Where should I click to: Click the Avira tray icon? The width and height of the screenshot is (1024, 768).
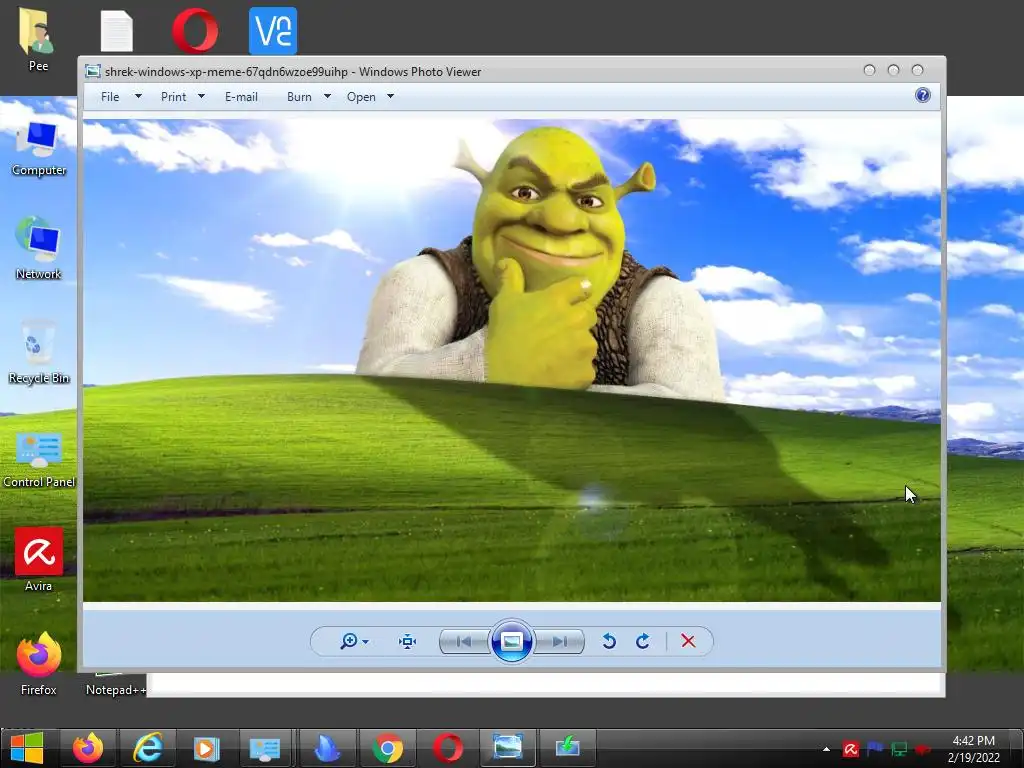[850, 749]
